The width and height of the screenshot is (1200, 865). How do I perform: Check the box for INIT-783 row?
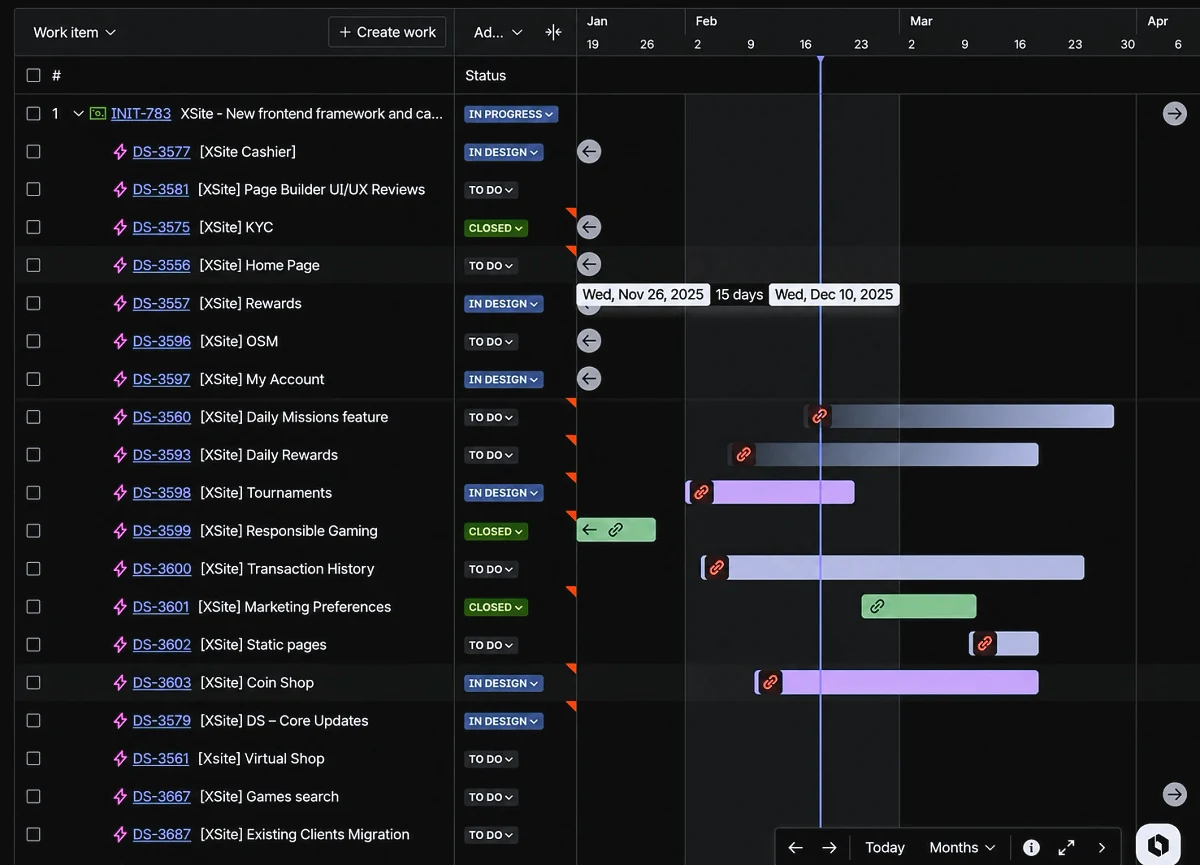coord(33,114)
